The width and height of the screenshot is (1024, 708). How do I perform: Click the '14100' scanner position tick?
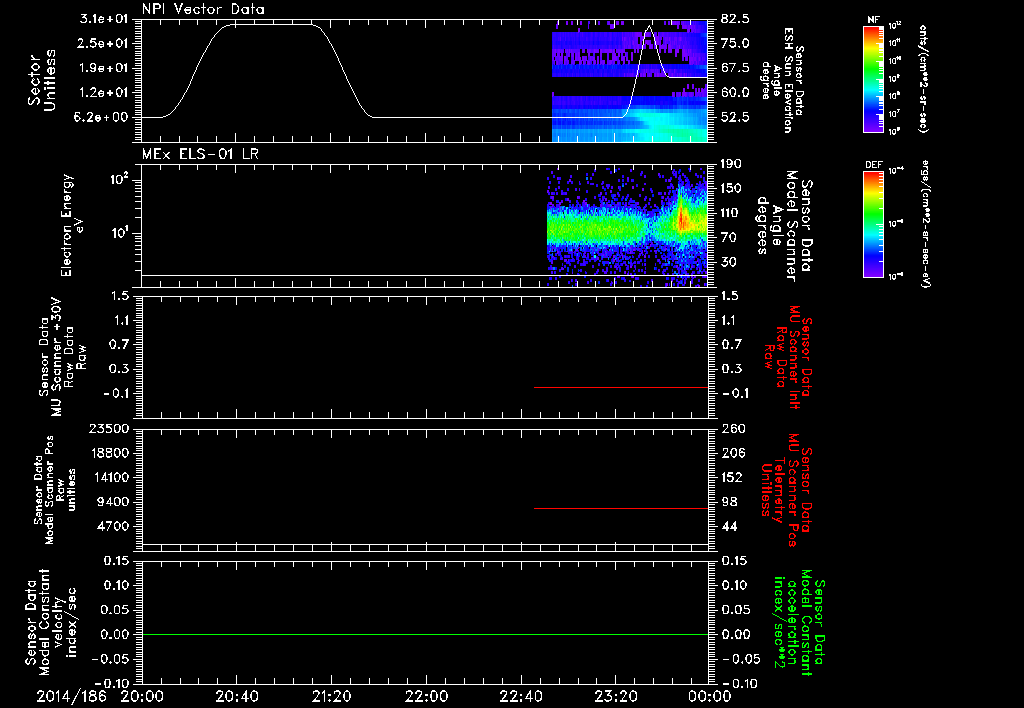tap(110, 477)
